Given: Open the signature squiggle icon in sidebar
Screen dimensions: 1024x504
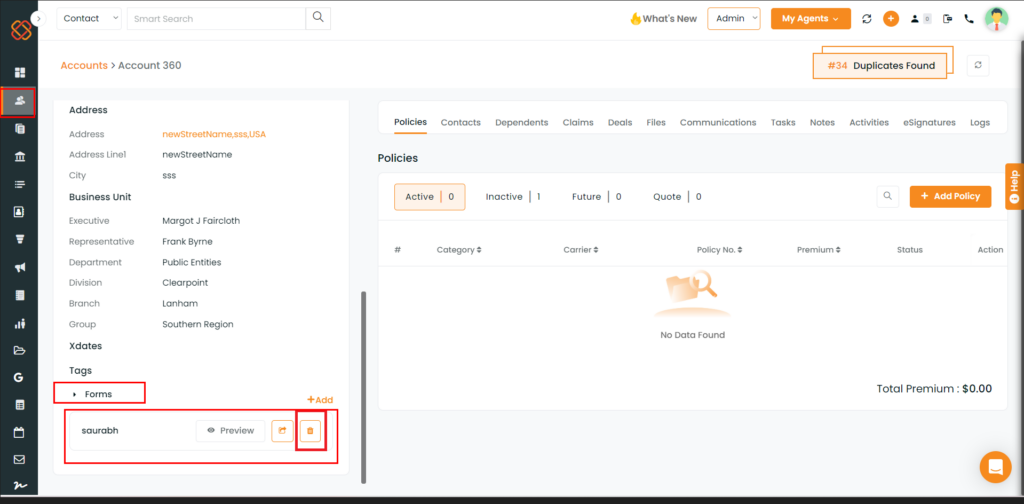Looking at the screenshot, I should coord(20,488).
